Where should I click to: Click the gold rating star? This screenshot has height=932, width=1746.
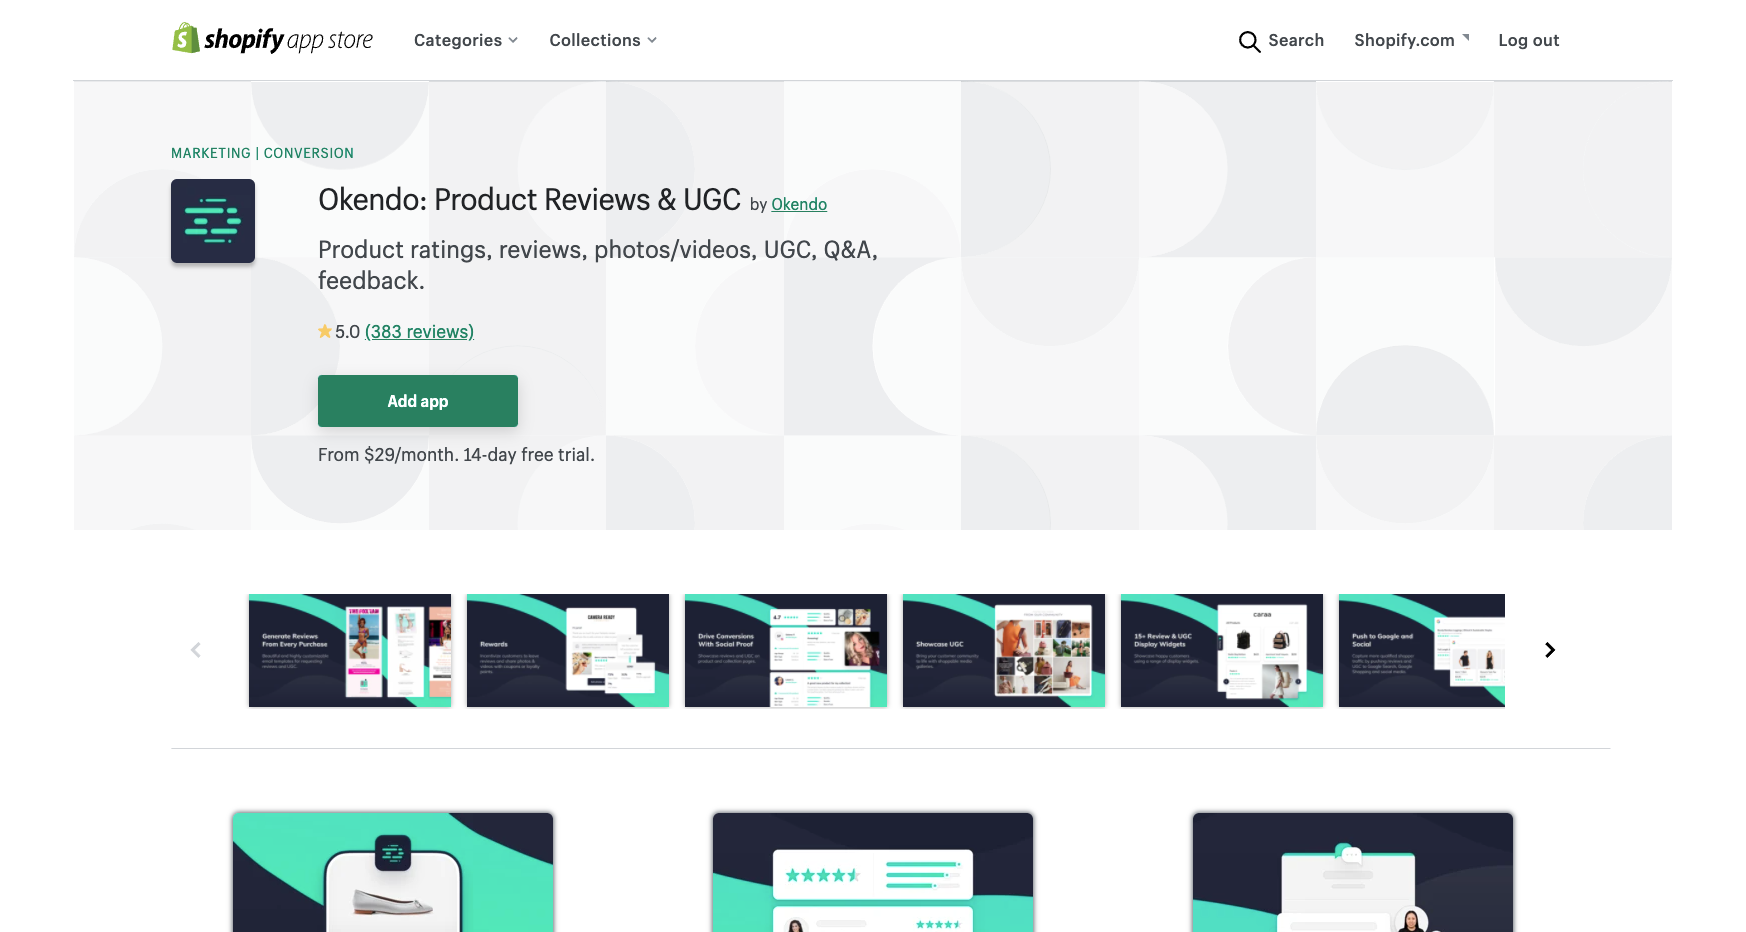click(x=325, y=331)
